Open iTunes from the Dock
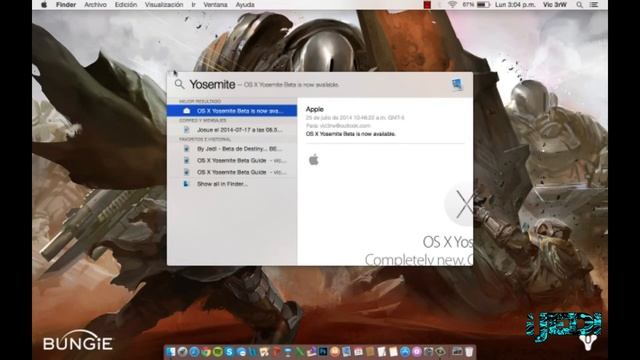Viewport: 640px width, 360px height. click(417, 351)
